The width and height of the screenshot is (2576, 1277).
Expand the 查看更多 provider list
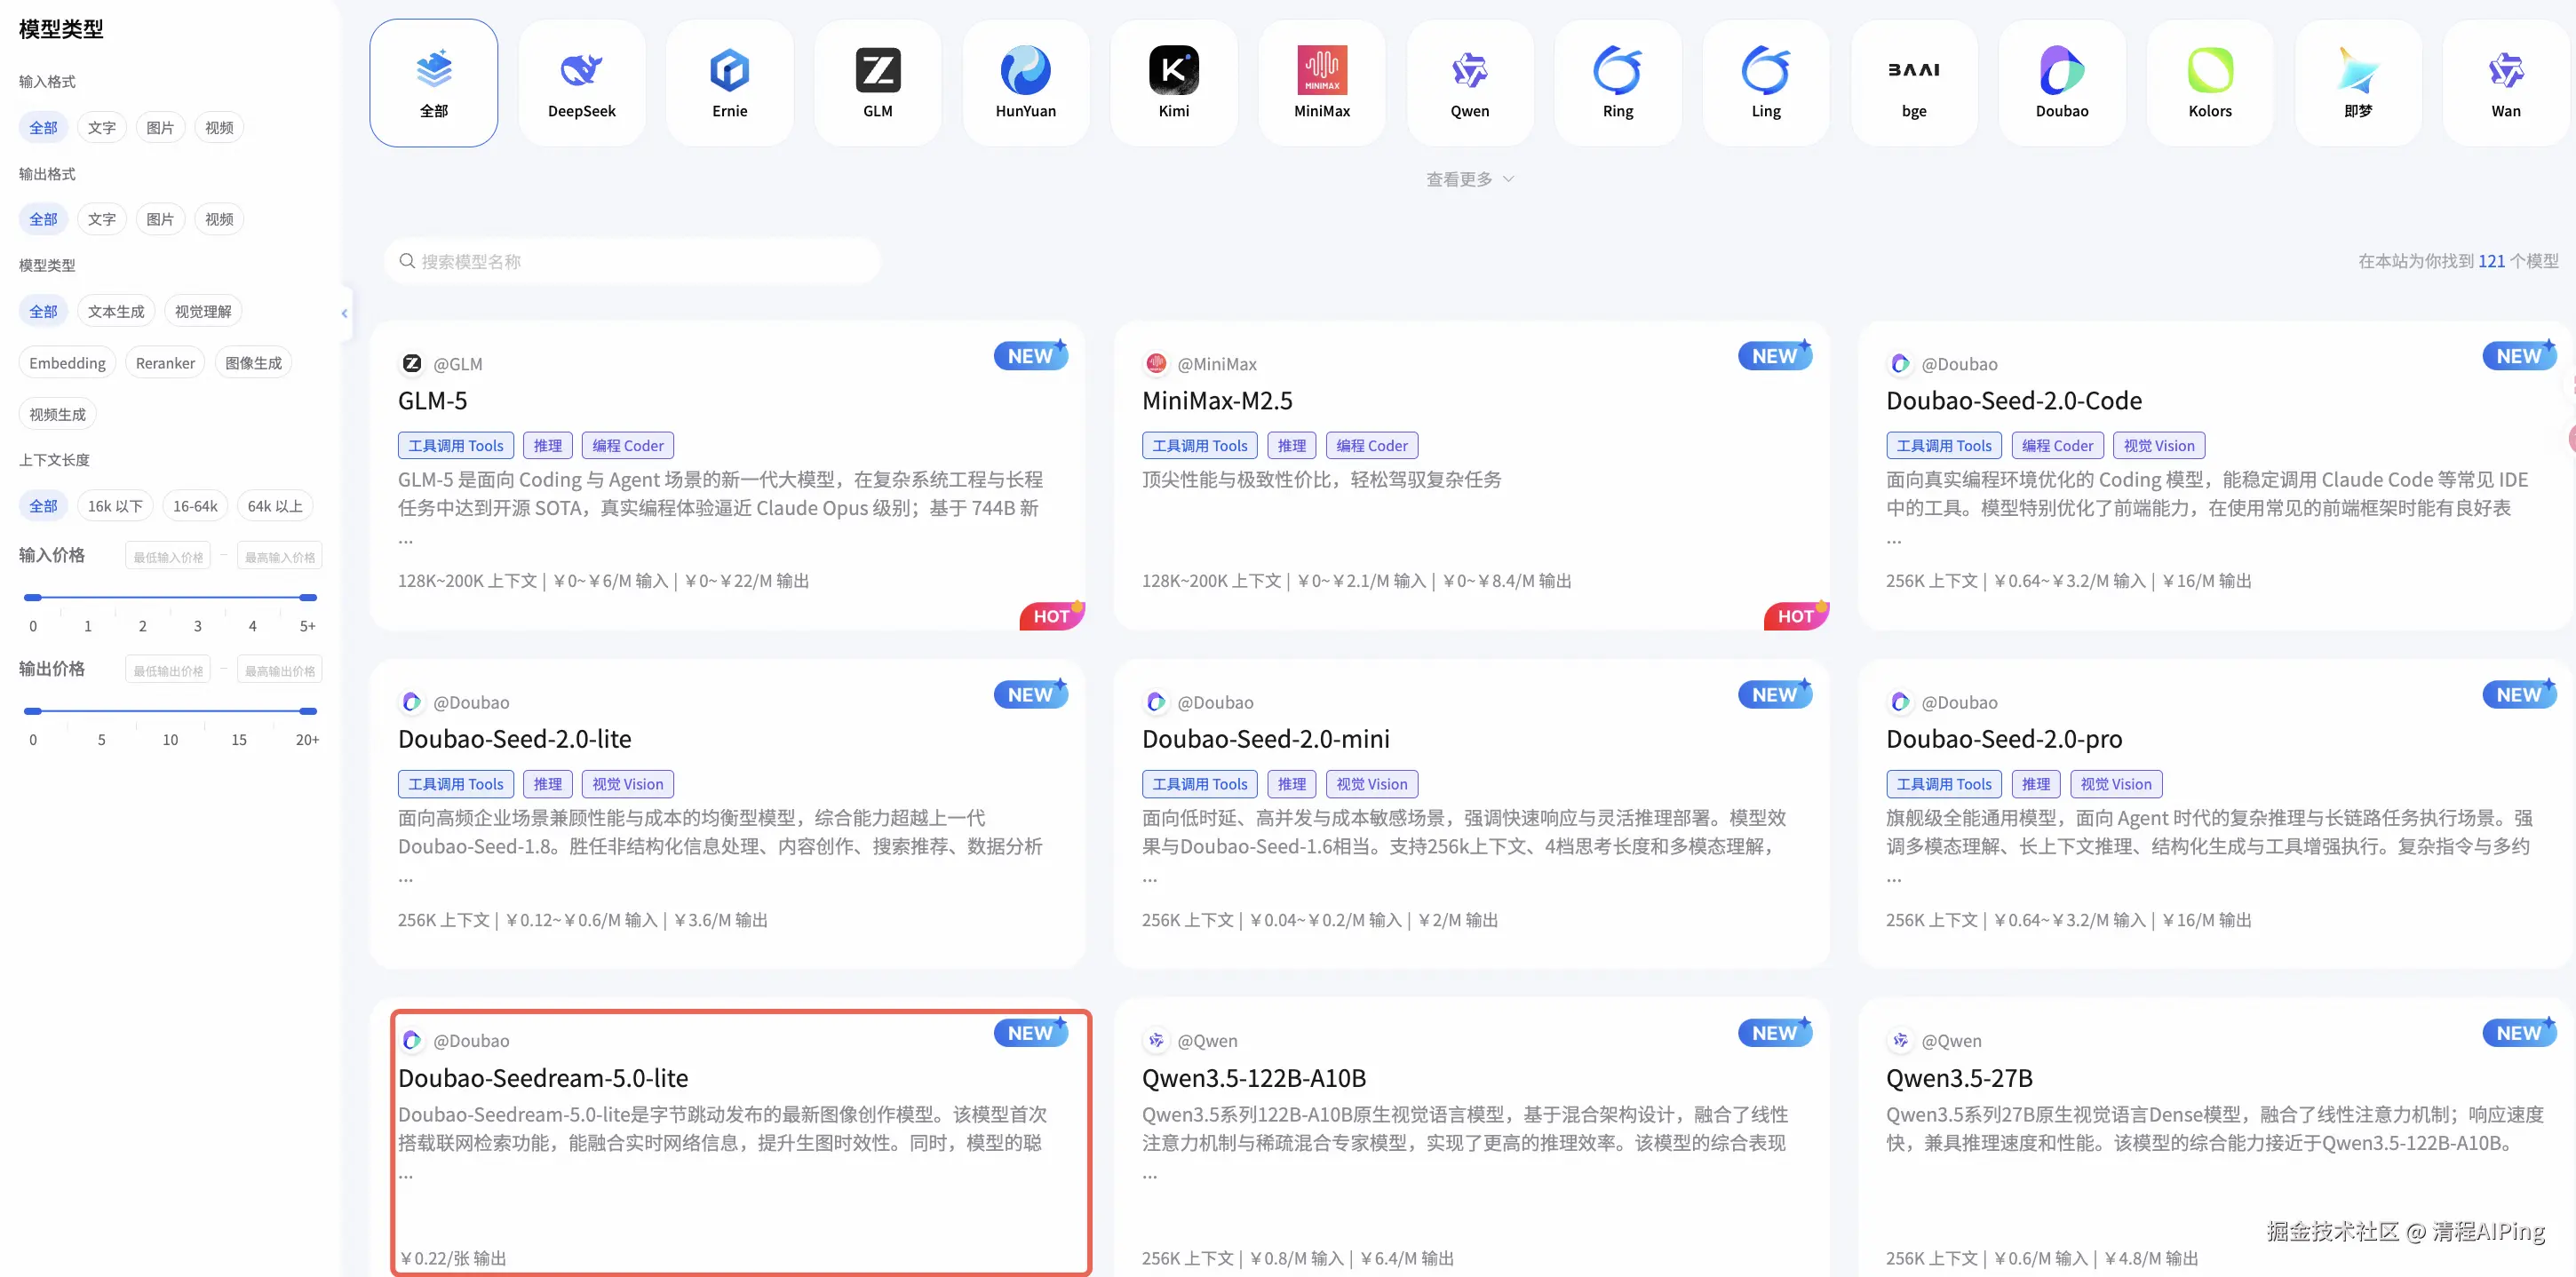pos(1470,179)
